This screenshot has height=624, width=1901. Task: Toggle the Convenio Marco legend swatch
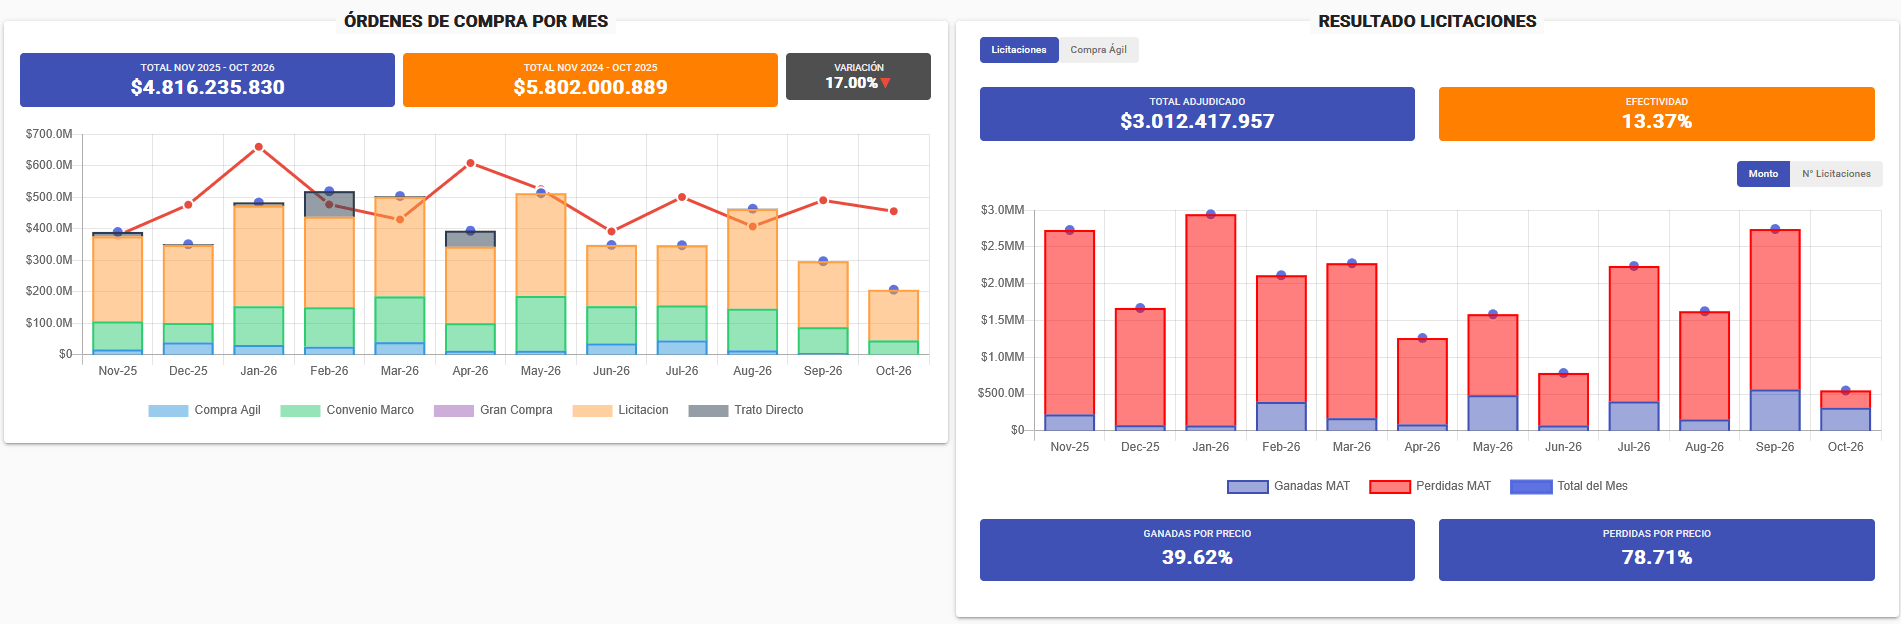point(300,411)
